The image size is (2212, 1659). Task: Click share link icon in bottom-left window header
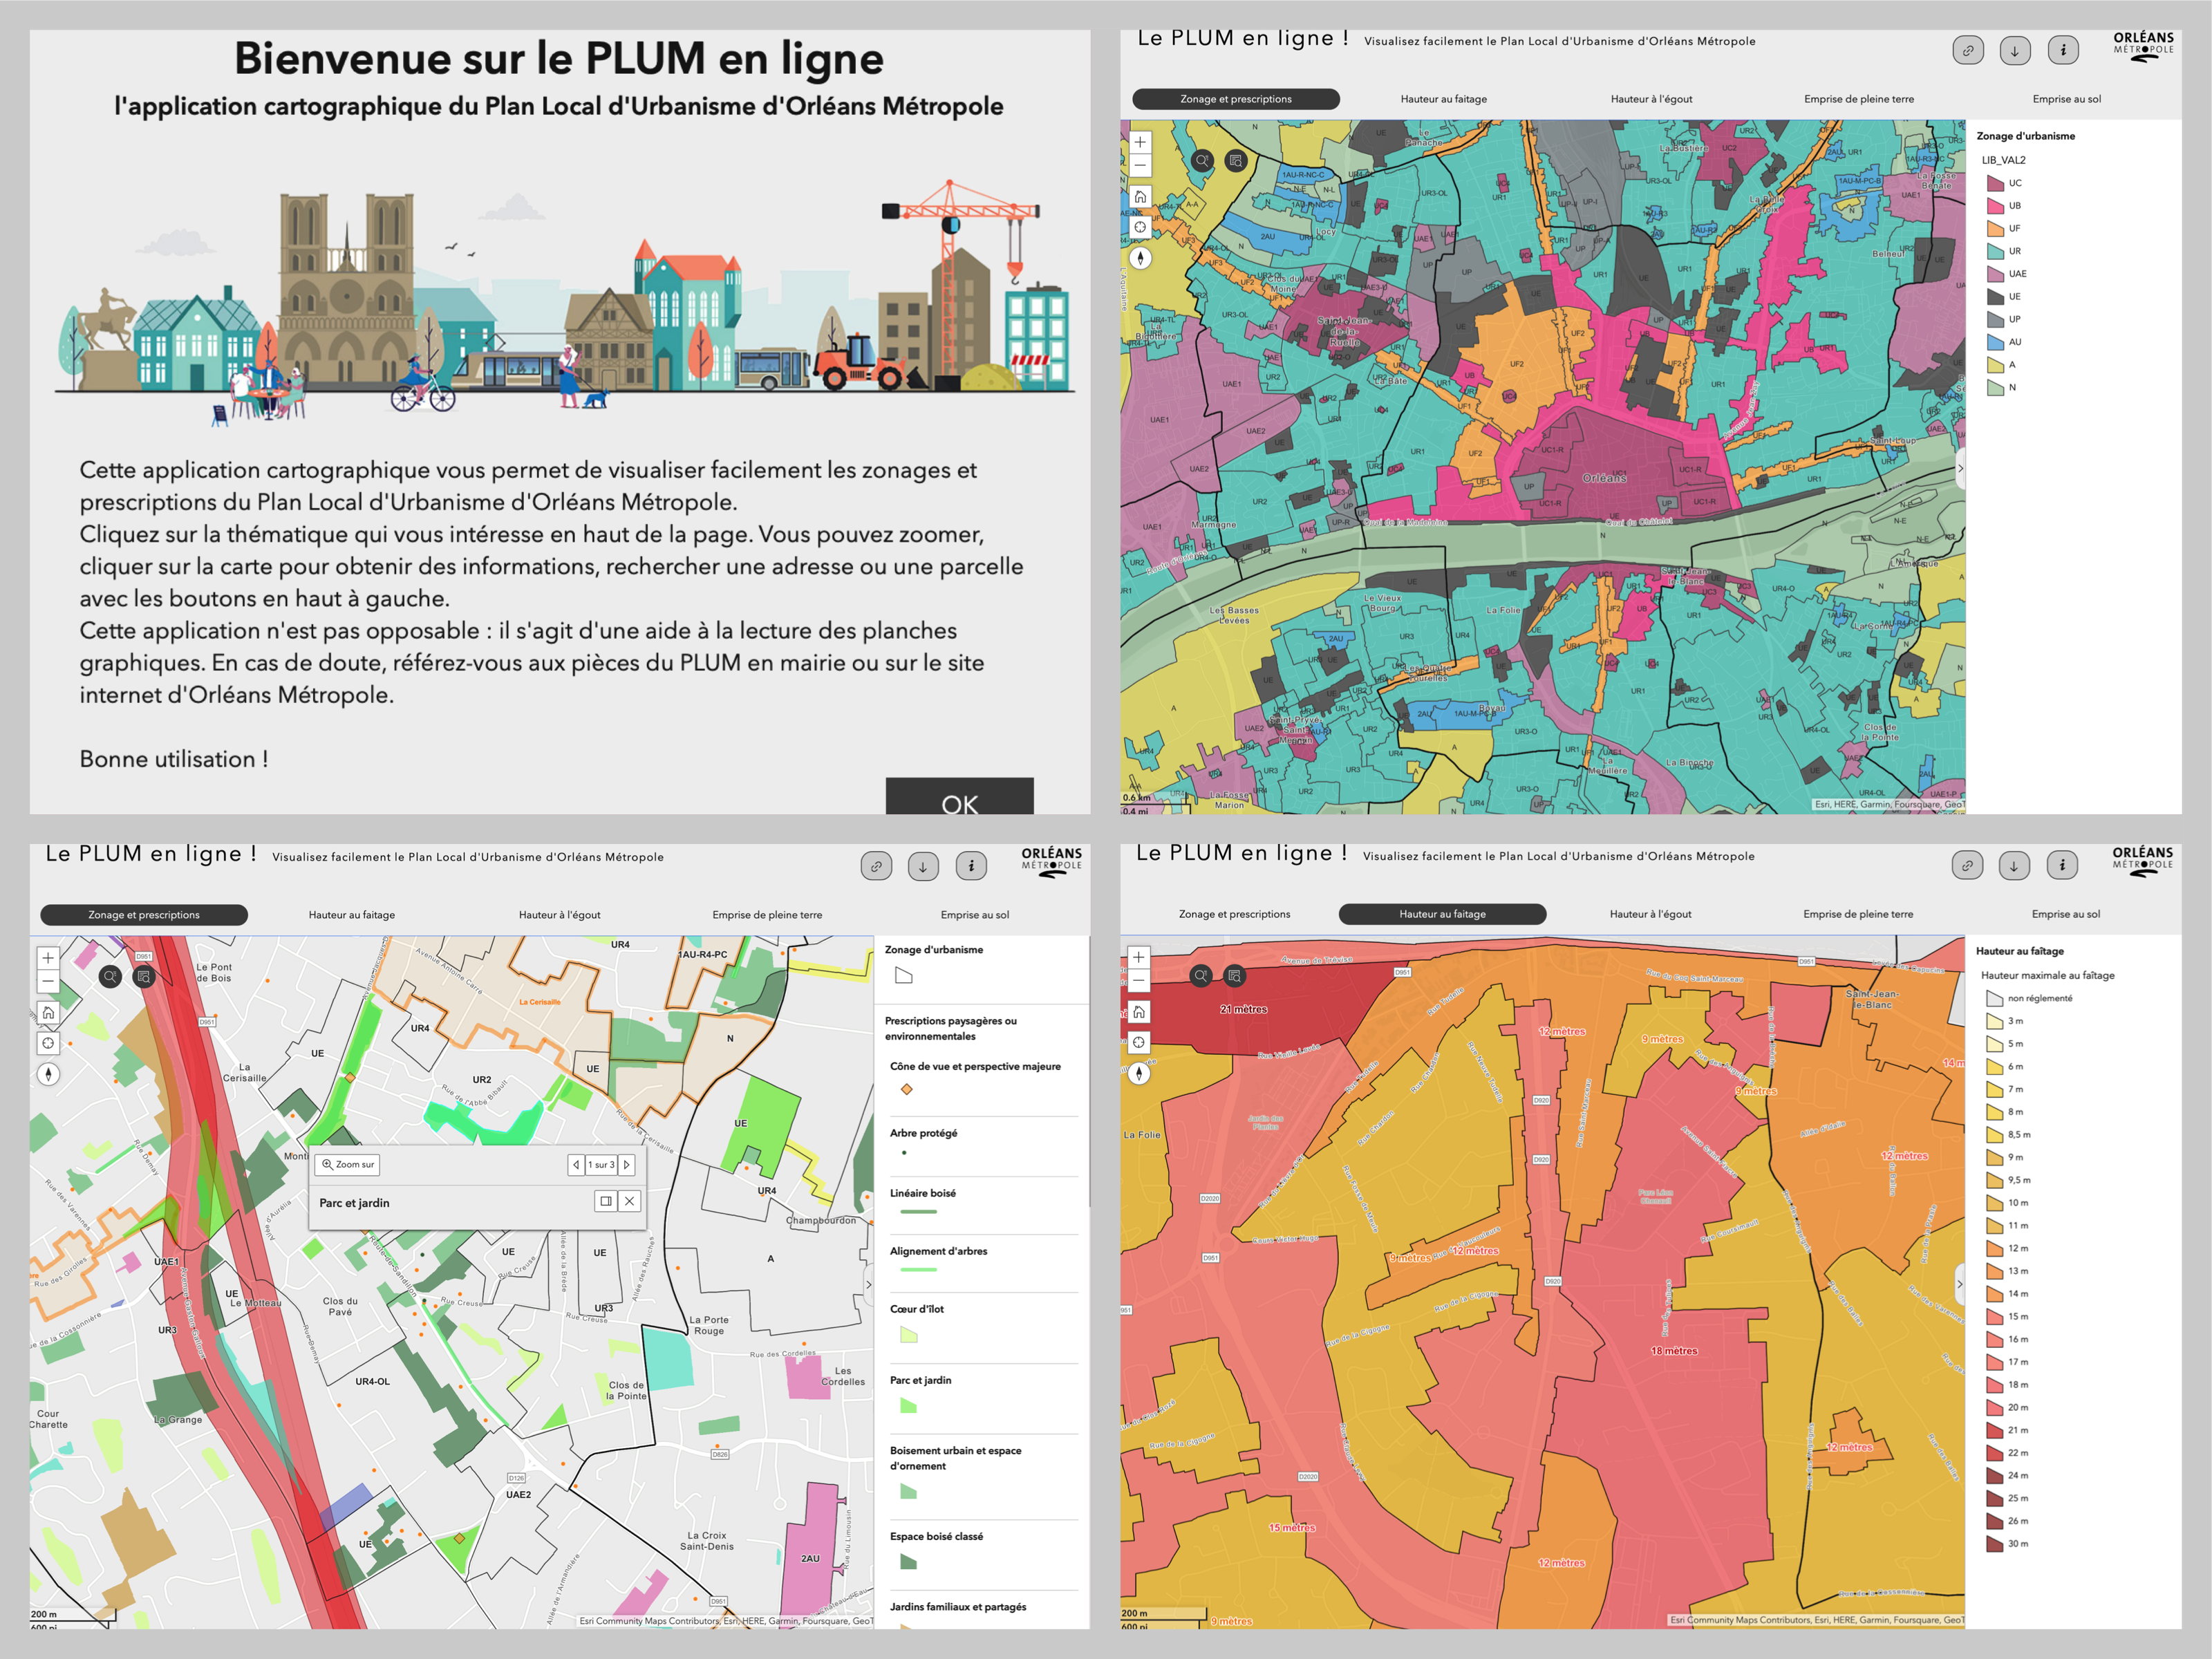pyautogui.click(x=876, y=866)
